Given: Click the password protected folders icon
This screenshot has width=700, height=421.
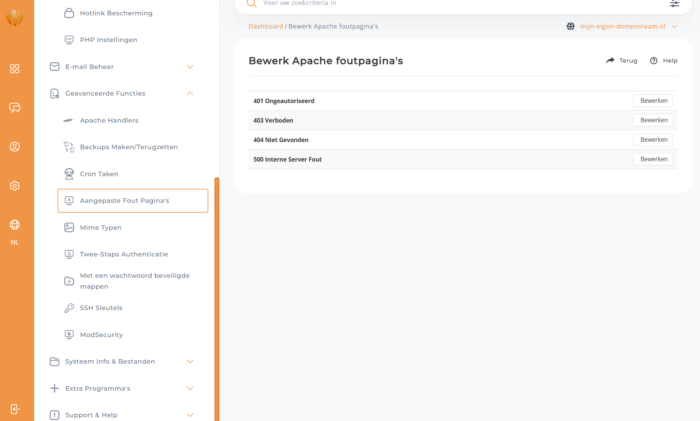Looking at the screenshot, I should pos(69,281).
